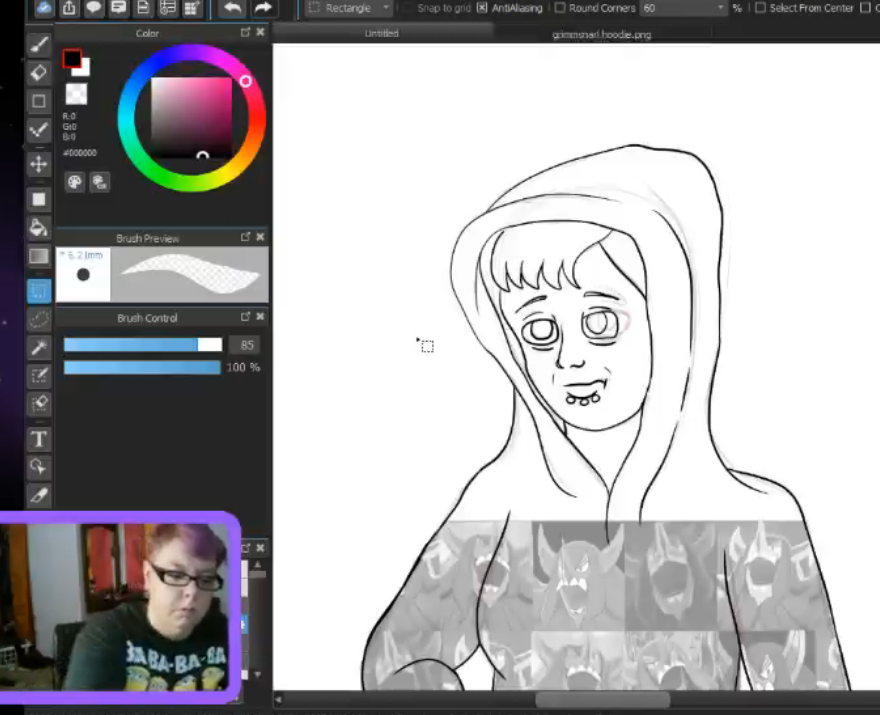
Task: Select the Shape brush tool (square outline)
Action: pos(39,101)
